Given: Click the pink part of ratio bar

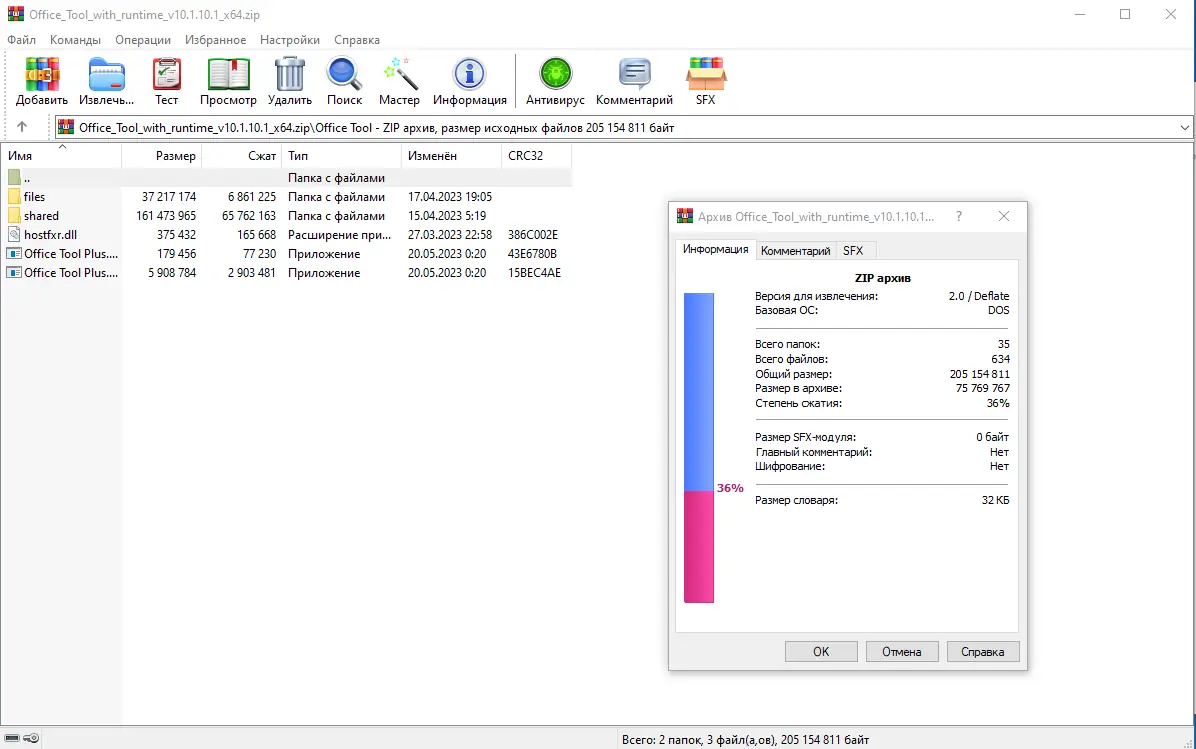Looking at the screenshot, I should tap(699, 546).
